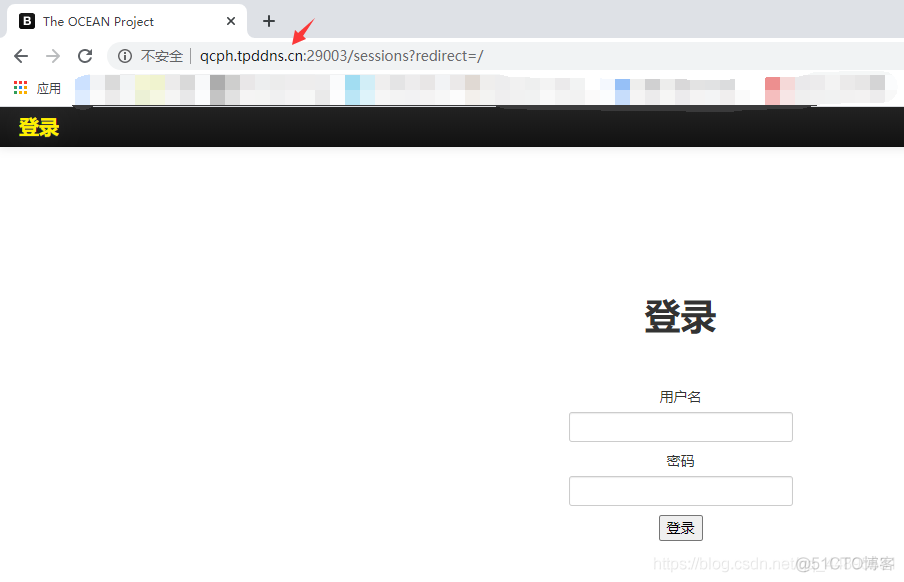
Task: Click the 用户名 field label
Action: point(680,396)
